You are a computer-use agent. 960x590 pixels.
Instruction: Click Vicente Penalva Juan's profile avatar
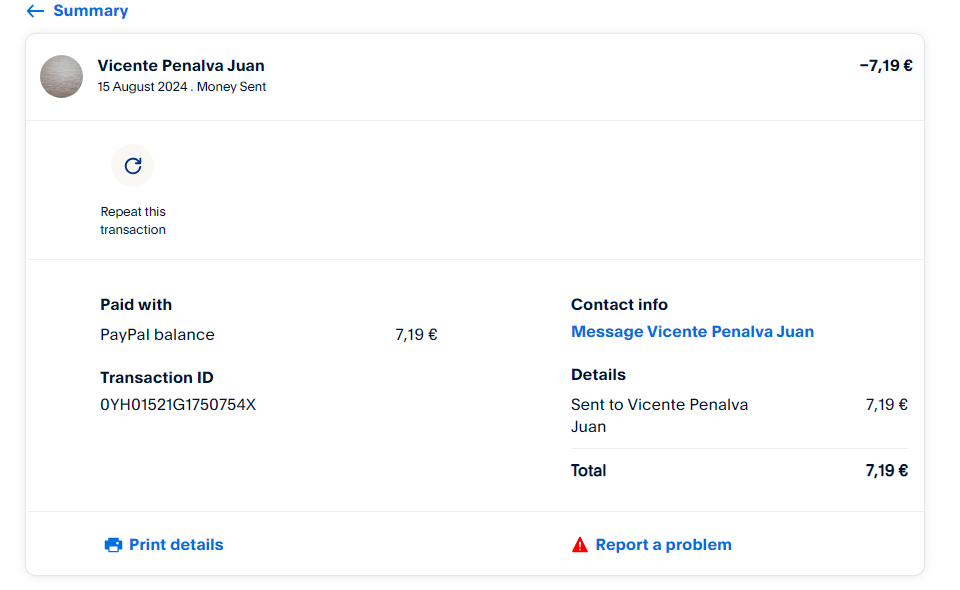[61, 77]
